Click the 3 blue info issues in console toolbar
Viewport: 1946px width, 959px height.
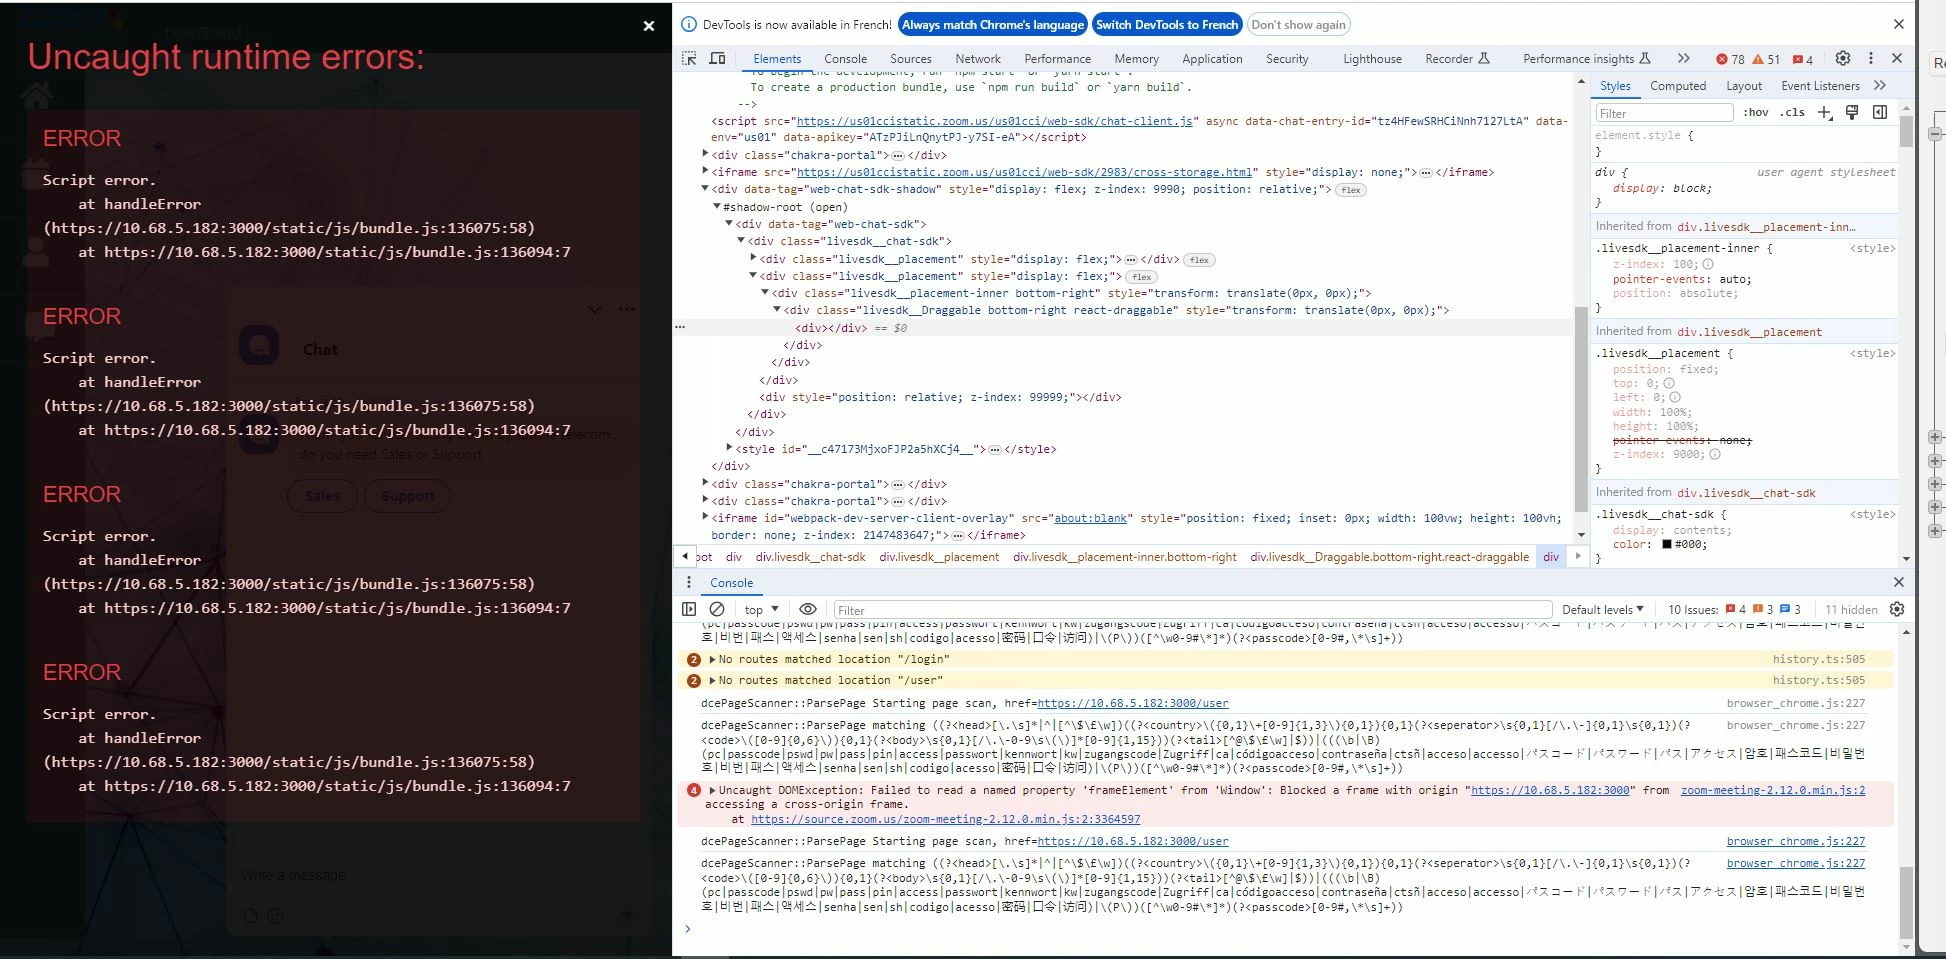1791,609
